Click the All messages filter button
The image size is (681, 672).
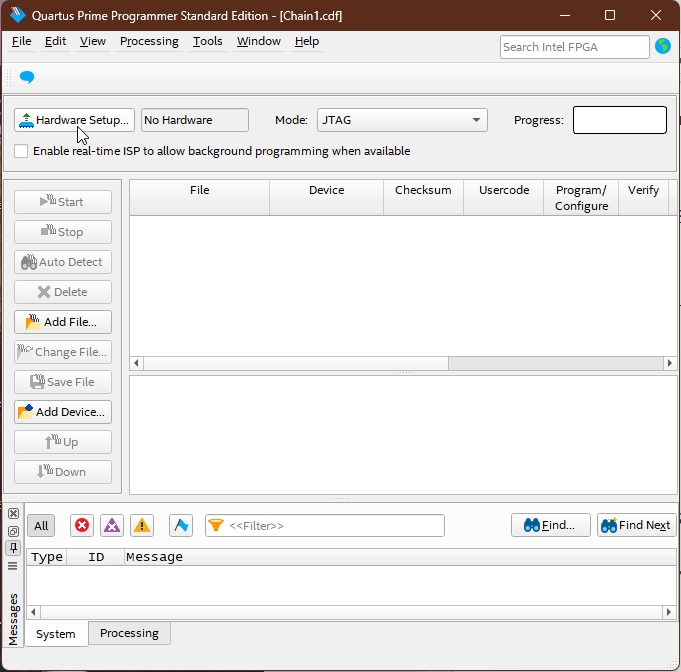click(41, 526)
